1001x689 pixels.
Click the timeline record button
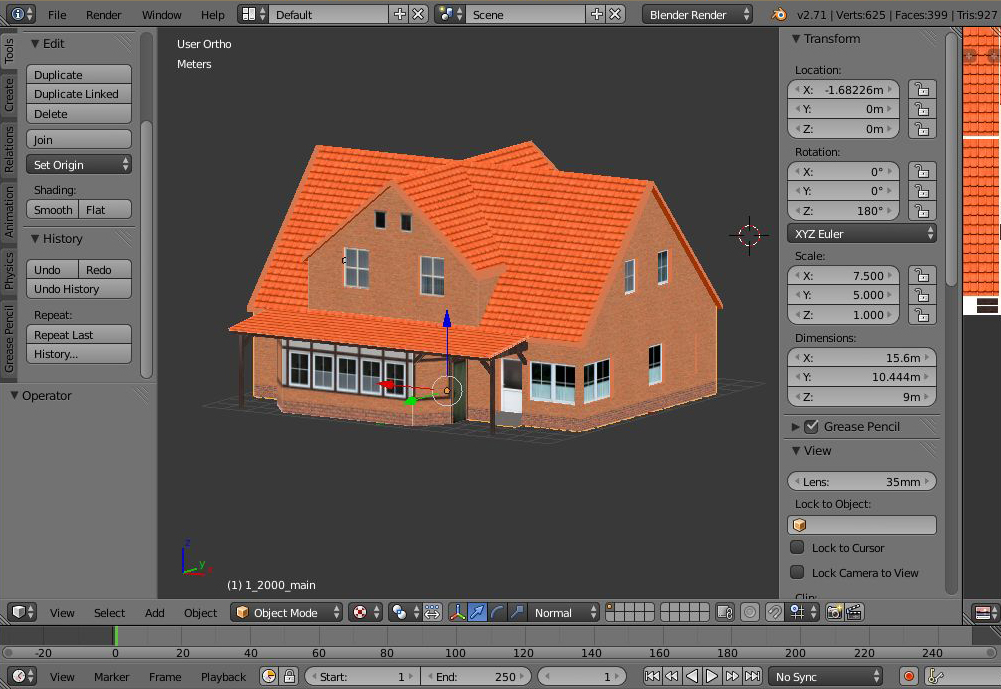pyautogui.click(x=909, y=677)
